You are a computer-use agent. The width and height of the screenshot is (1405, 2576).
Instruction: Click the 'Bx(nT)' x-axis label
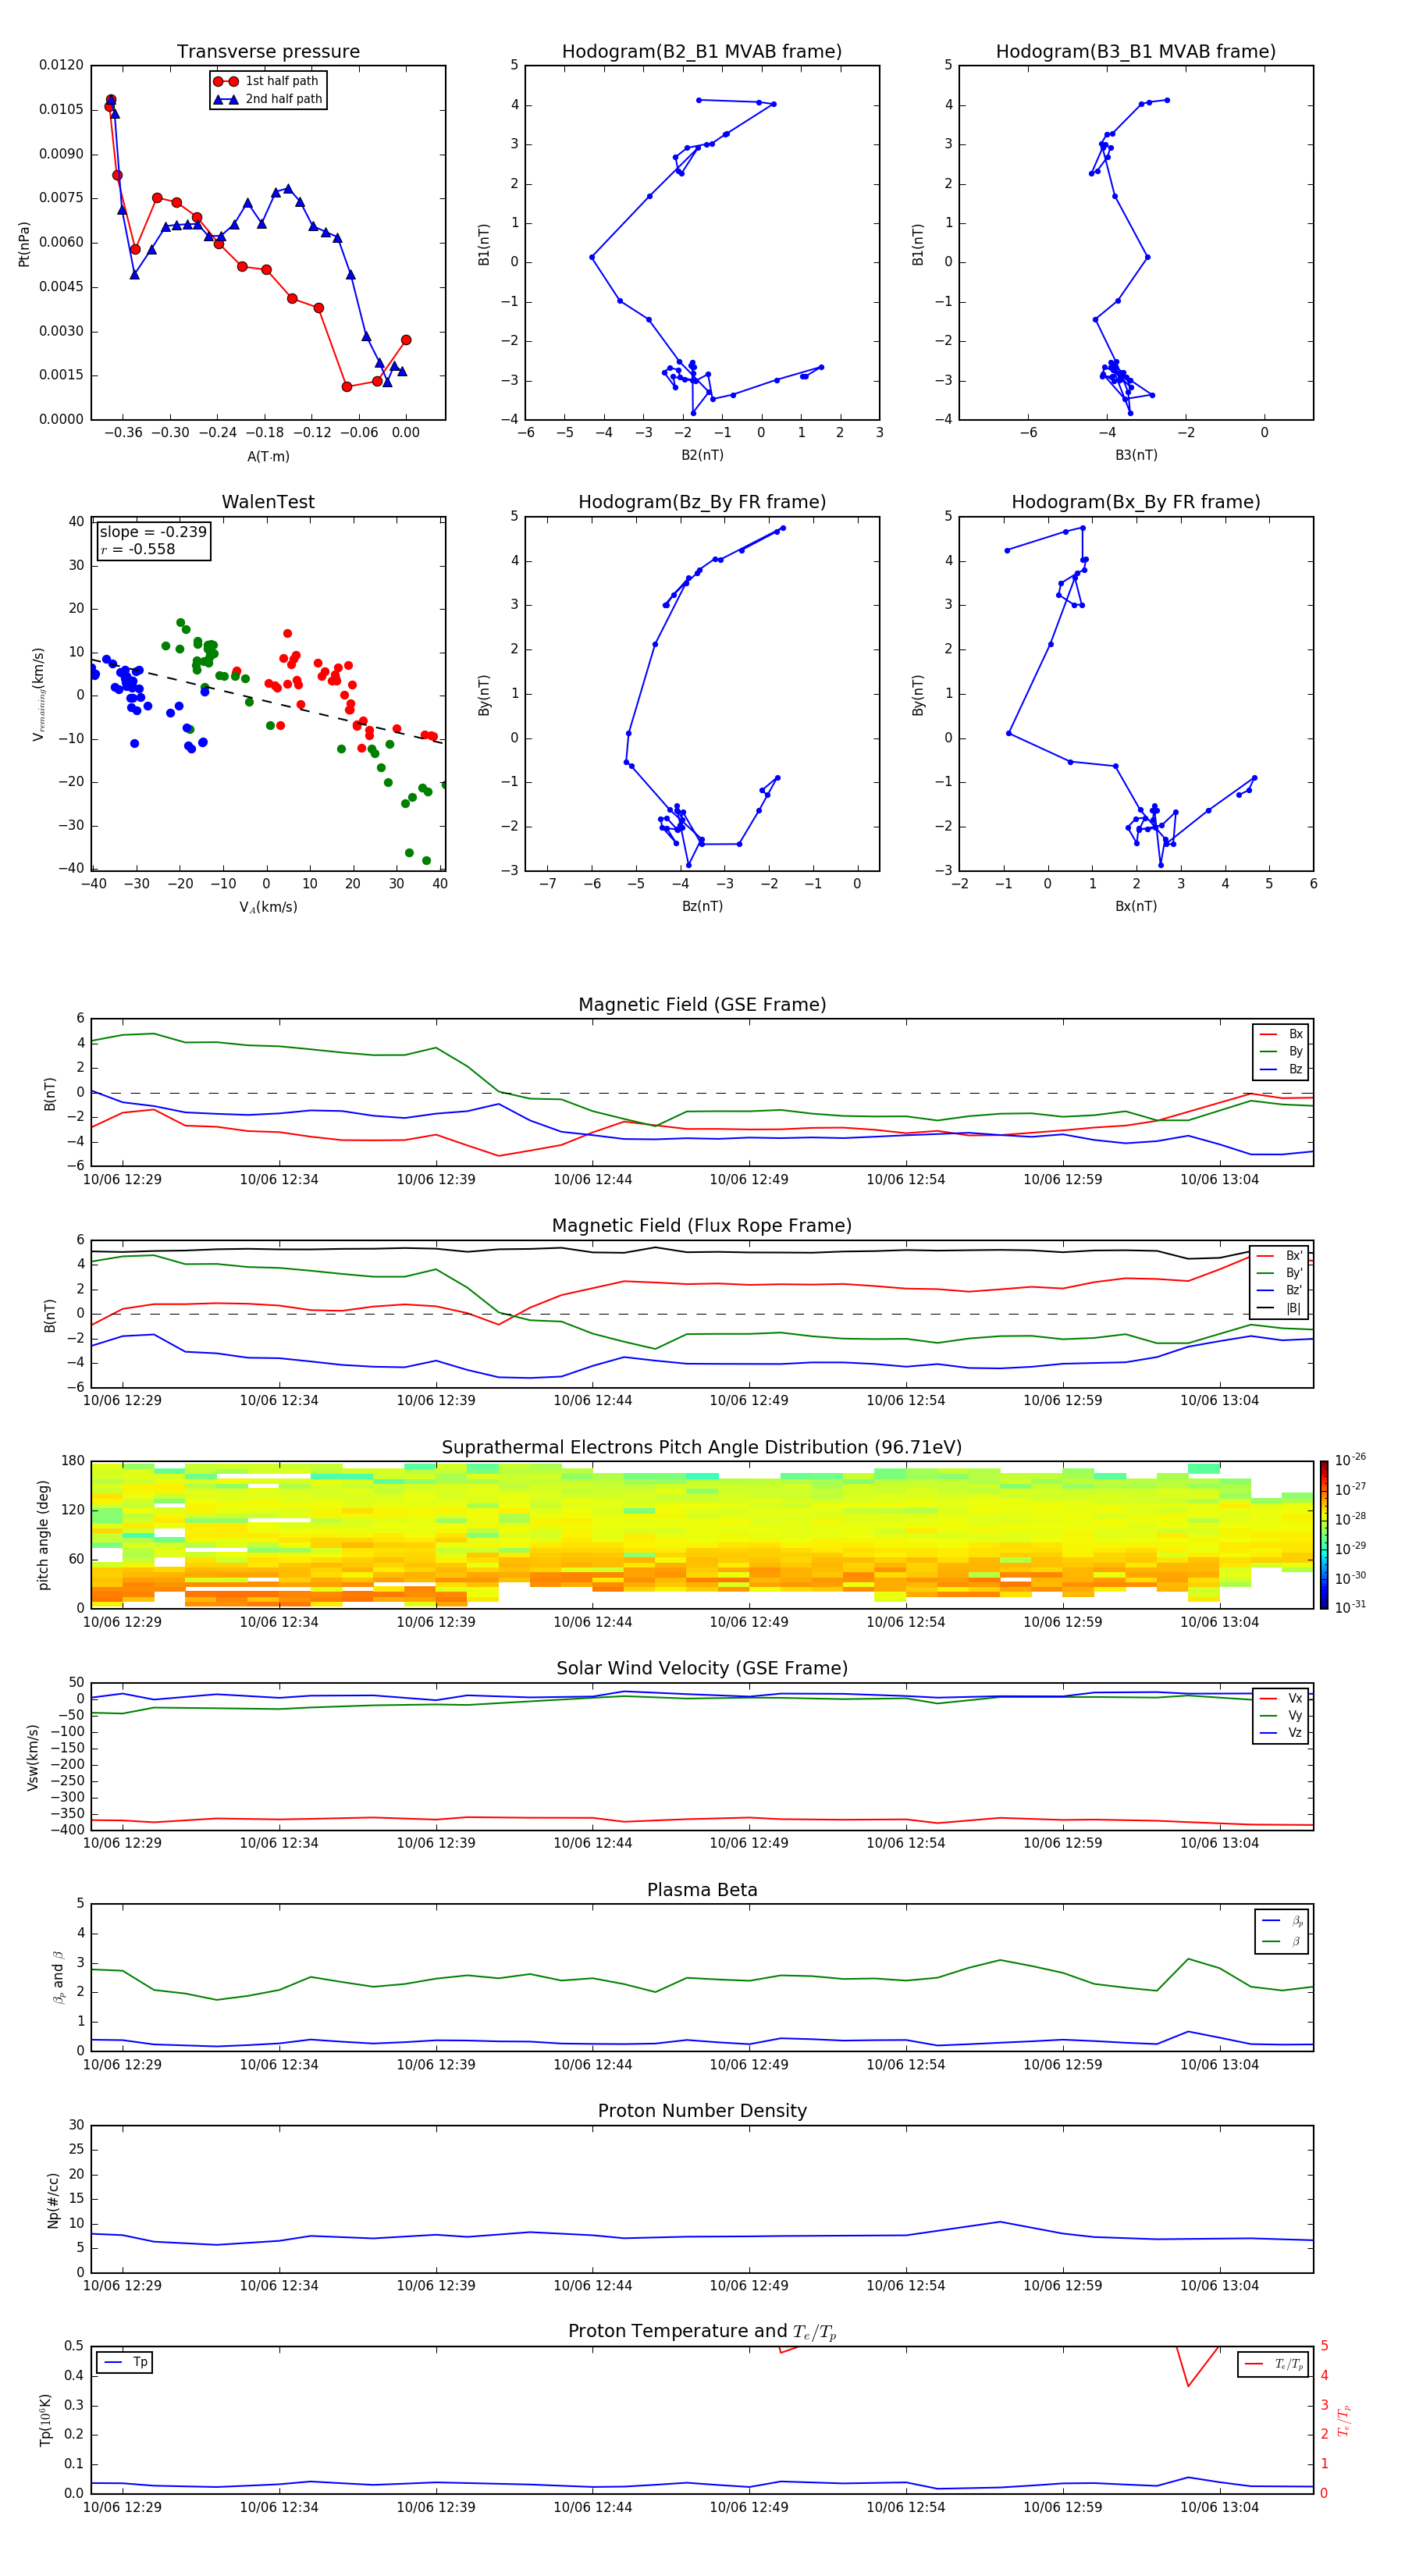(1136, 906)
